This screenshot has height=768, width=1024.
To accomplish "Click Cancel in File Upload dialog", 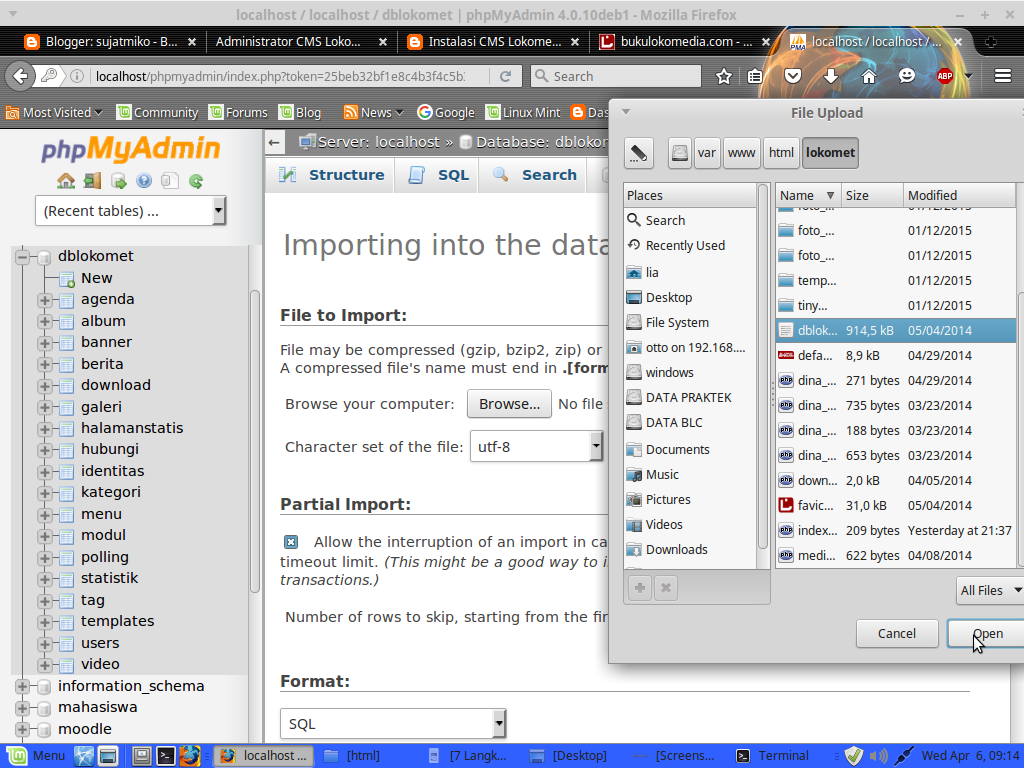I will coord(897,633).
